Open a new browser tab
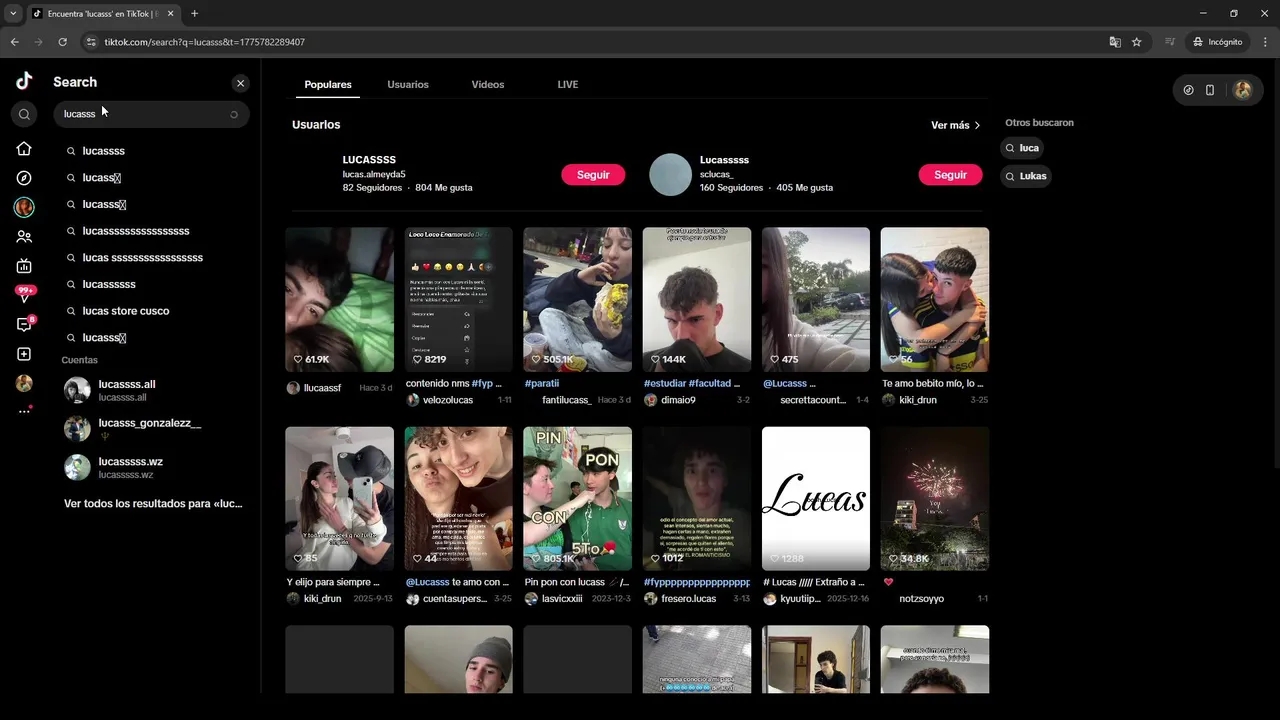 point(194,13)
